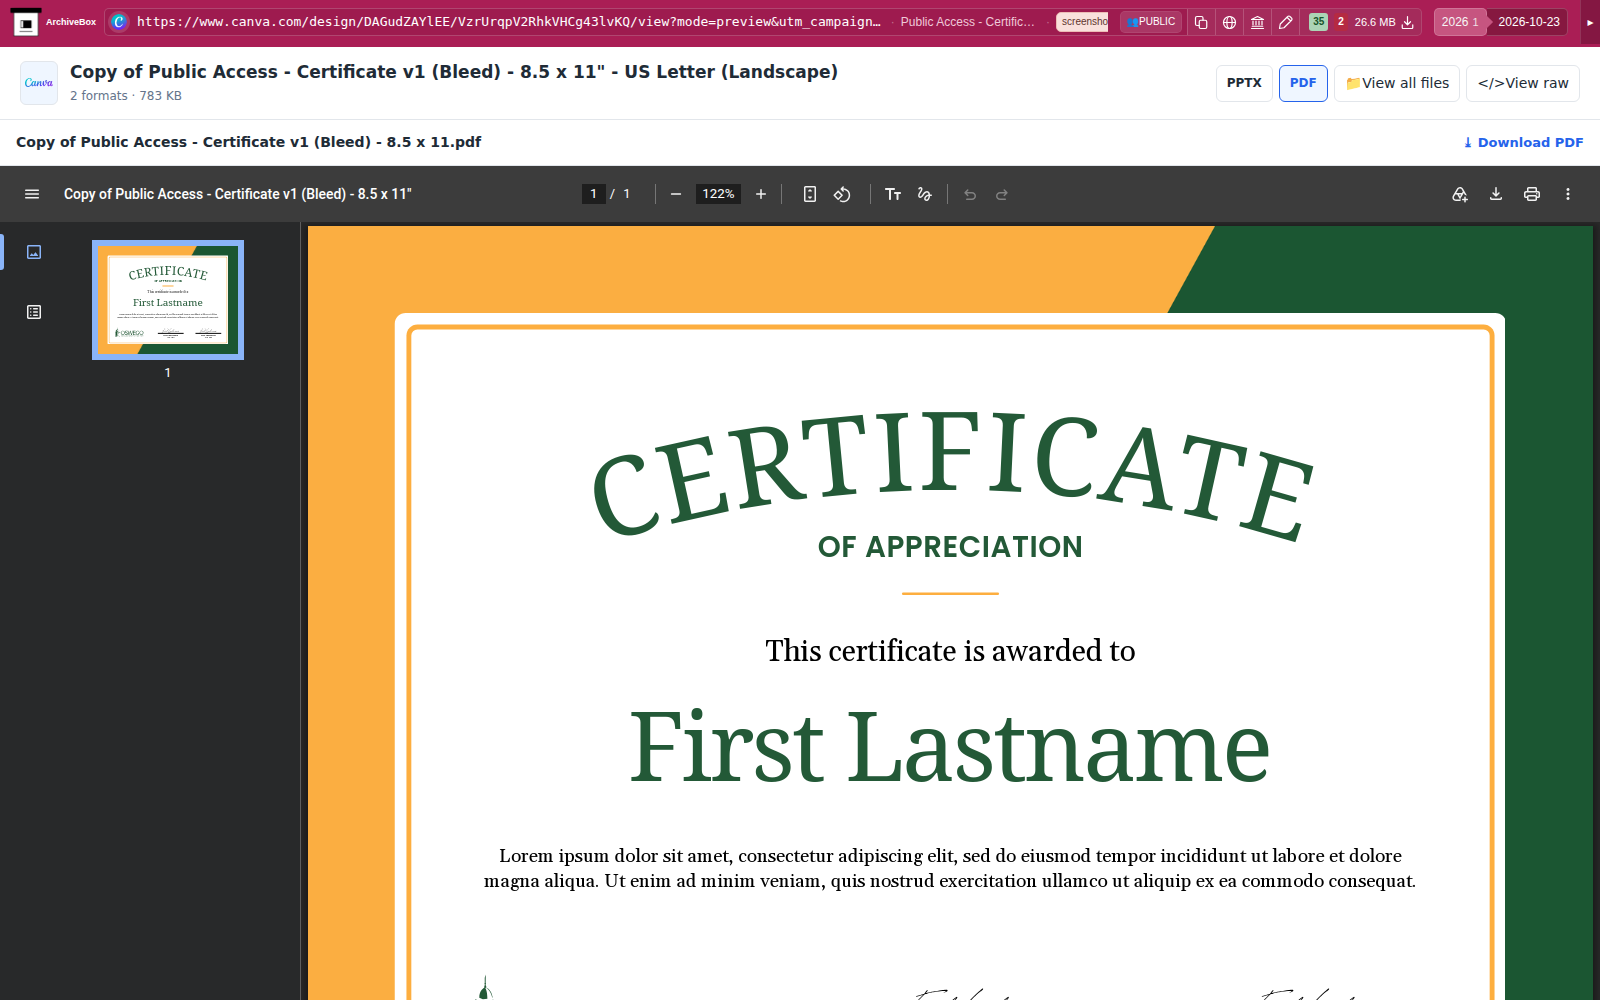Zoom in on the PDF
Screen dimensions: 1600x1000
coord(761,194)
